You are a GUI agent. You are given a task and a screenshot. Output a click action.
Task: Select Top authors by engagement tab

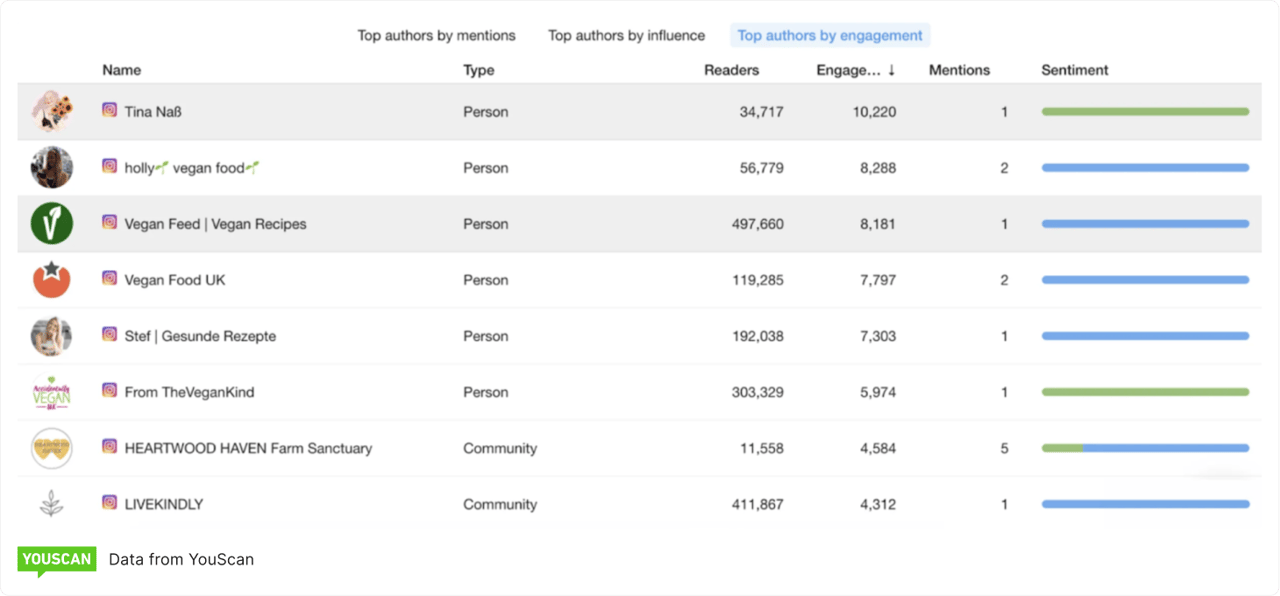830,36
